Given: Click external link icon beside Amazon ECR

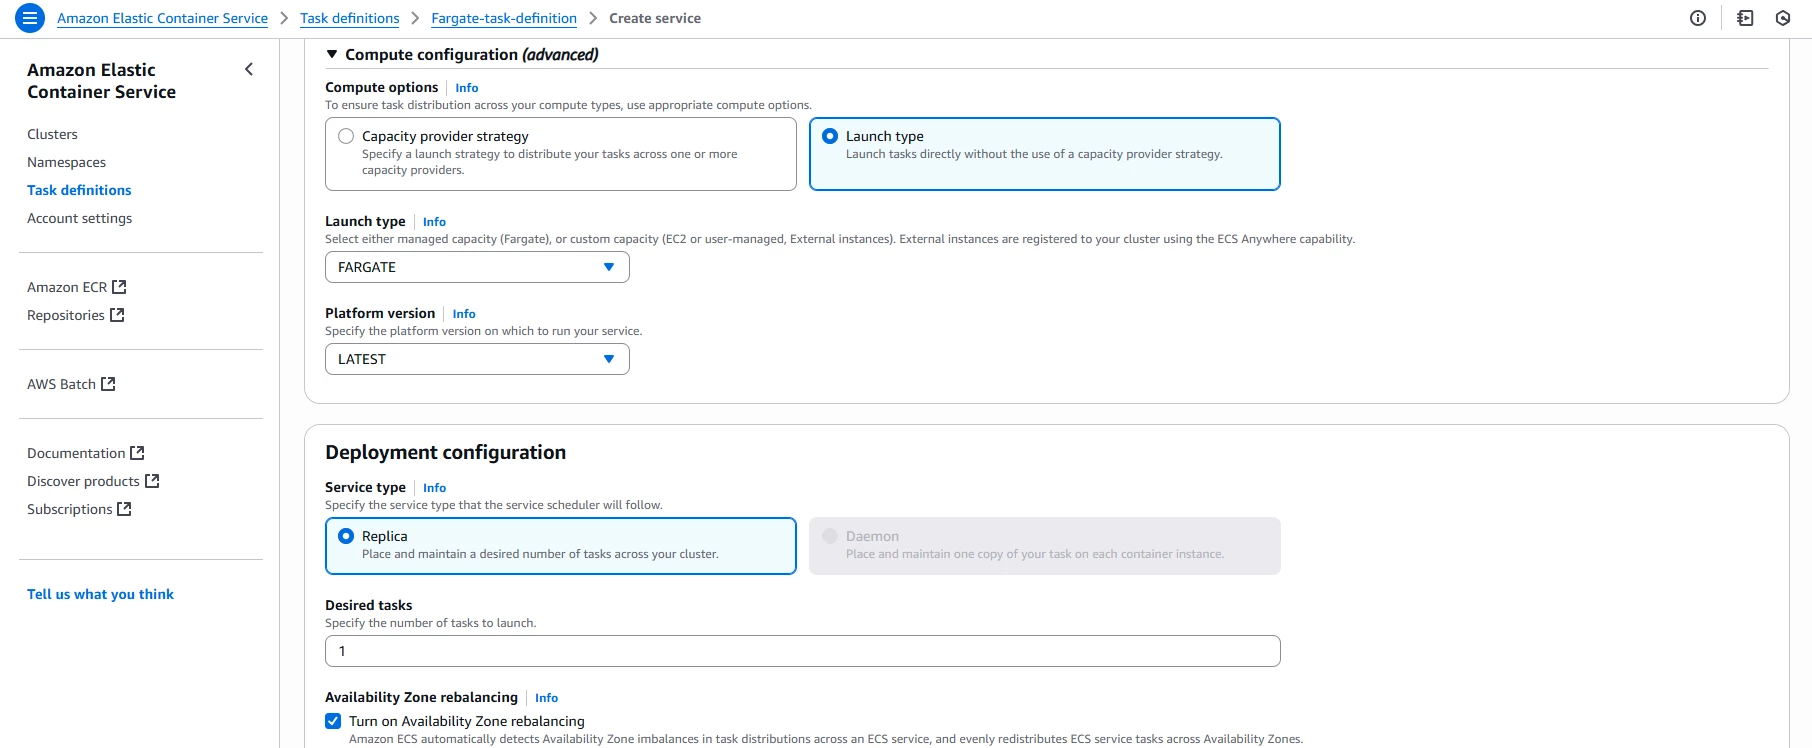Looking at the screenshot, I should (x=119, y=287).
